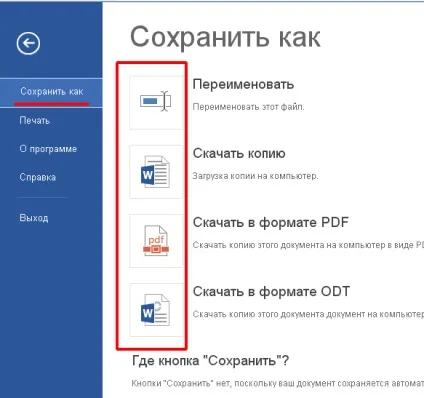Select Сохранить как in sidebar
This screenshot has width=424, height=398.
click(x=51, y=92)
